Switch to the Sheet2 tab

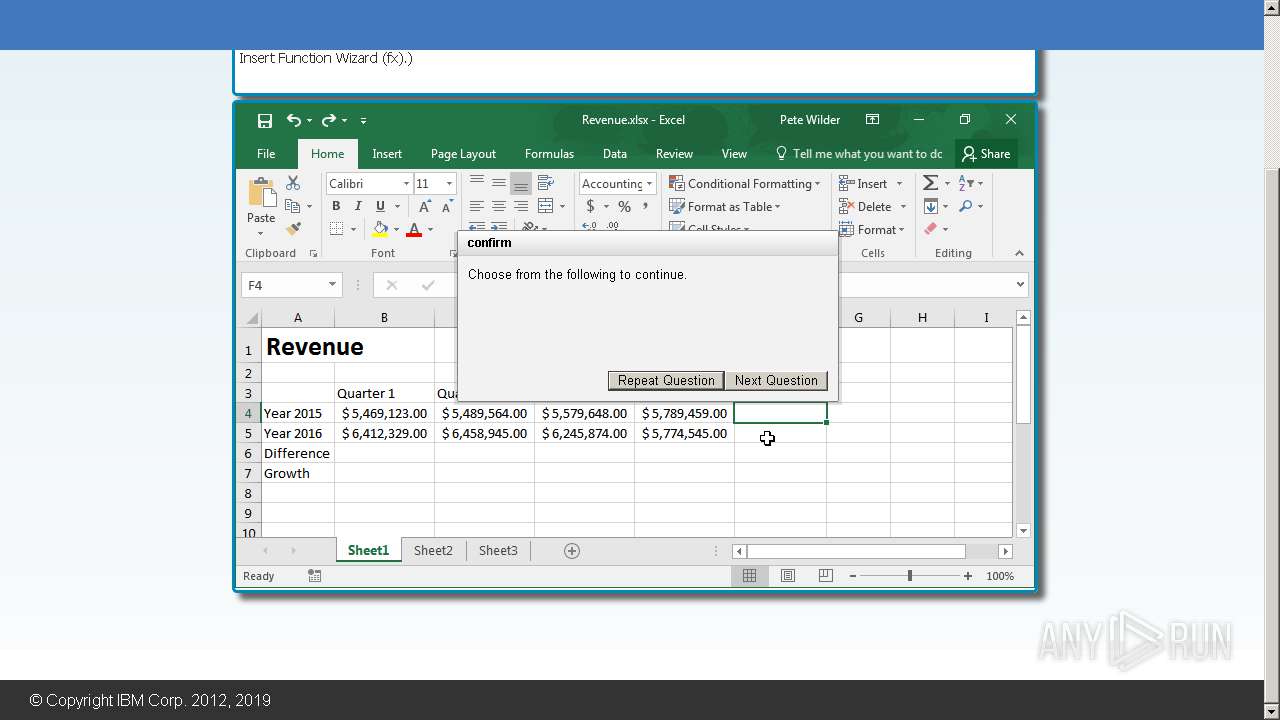(433, 551)
